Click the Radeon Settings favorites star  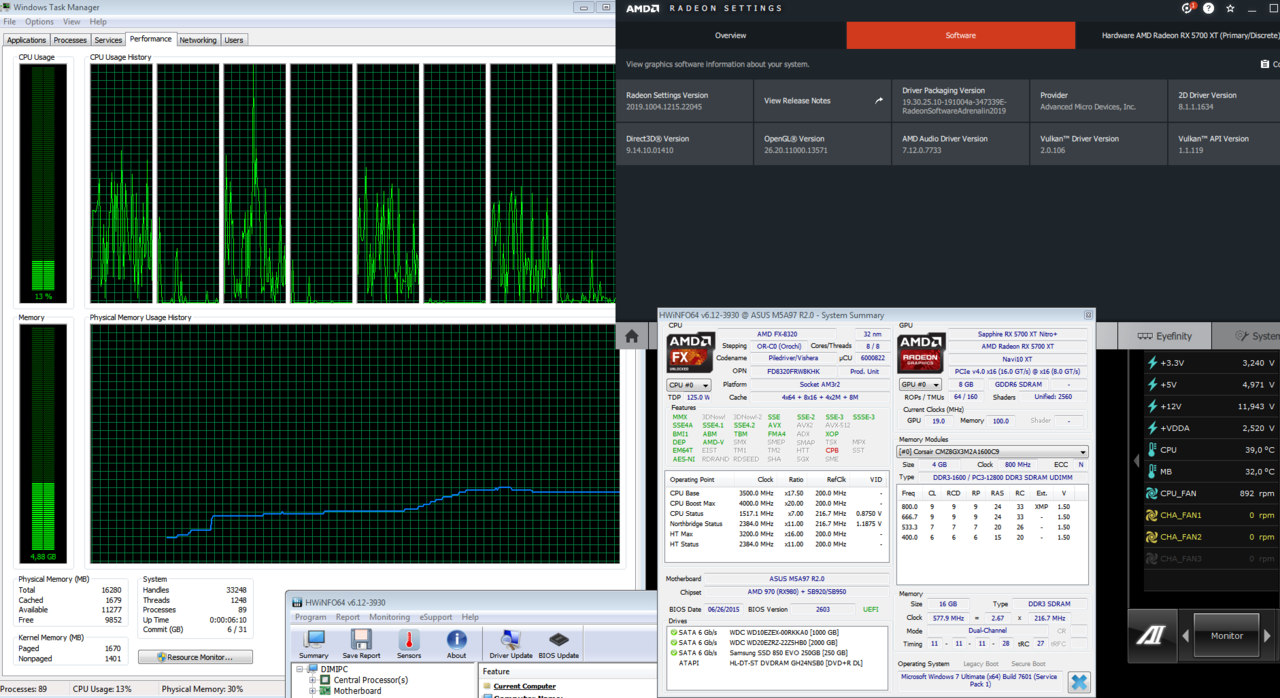point(1230,8)
